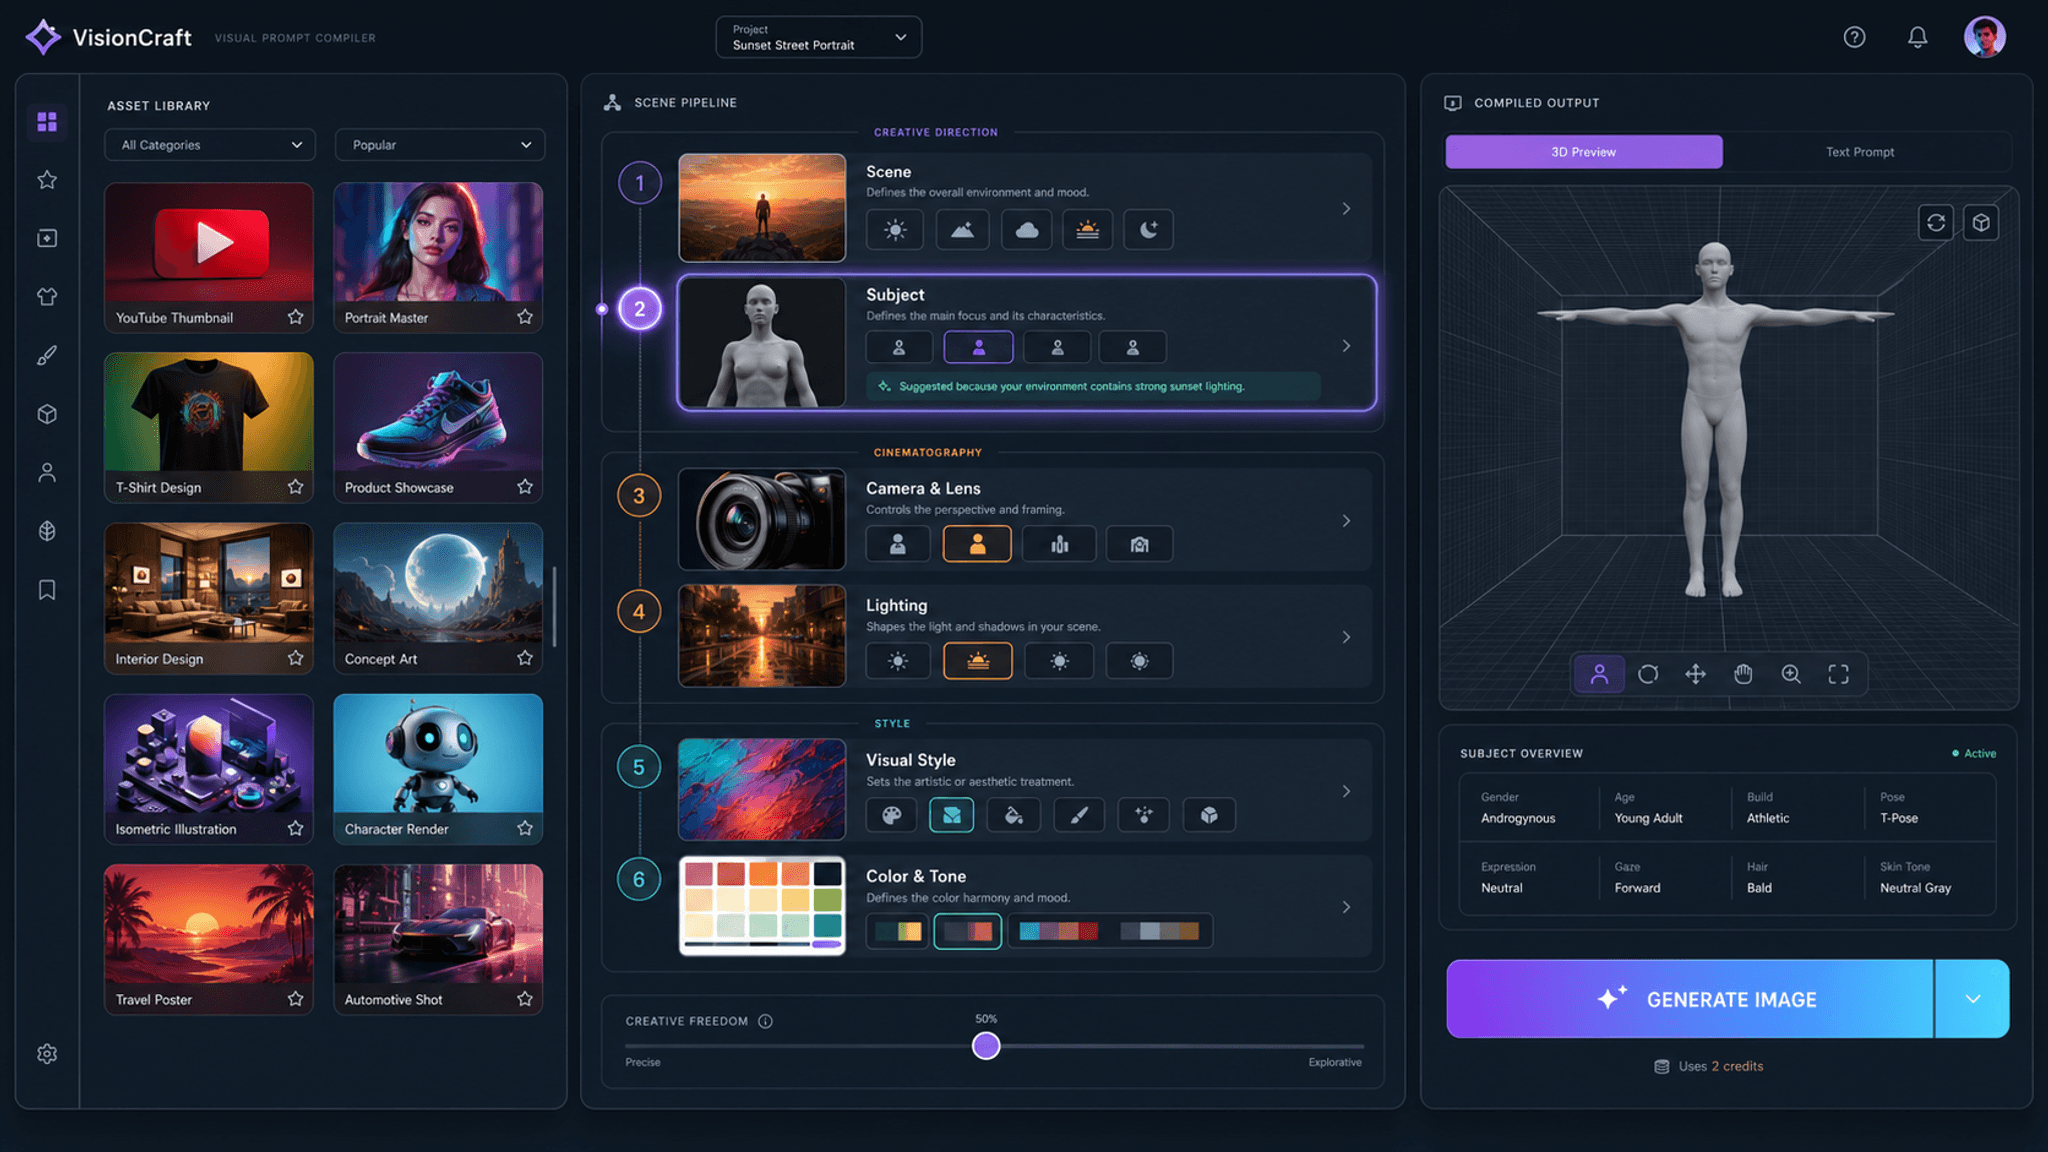This screenshot has width=2048, height=1152.
Task: Open the shirt icon in left sidebar
Action: tap(47, 297)
